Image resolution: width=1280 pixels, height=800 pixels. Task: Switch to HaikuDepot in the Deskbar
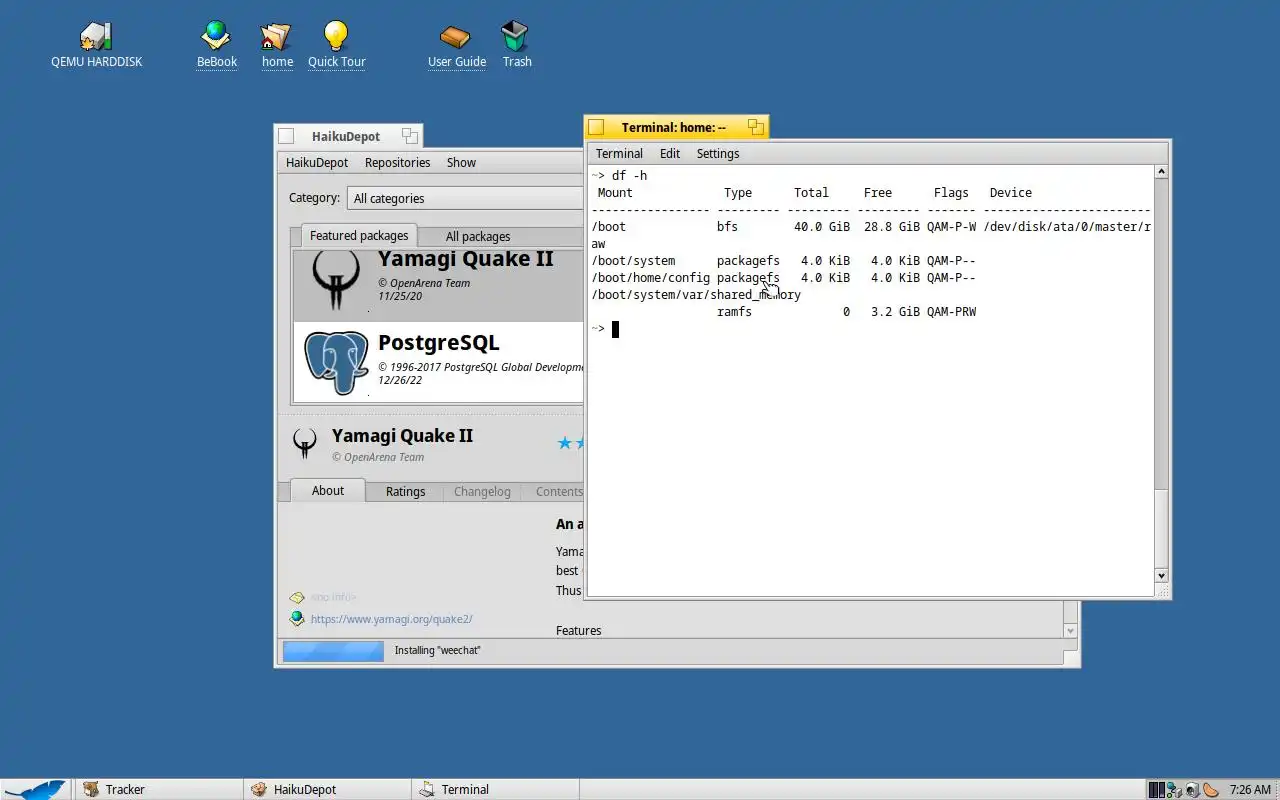coord(327,789)
